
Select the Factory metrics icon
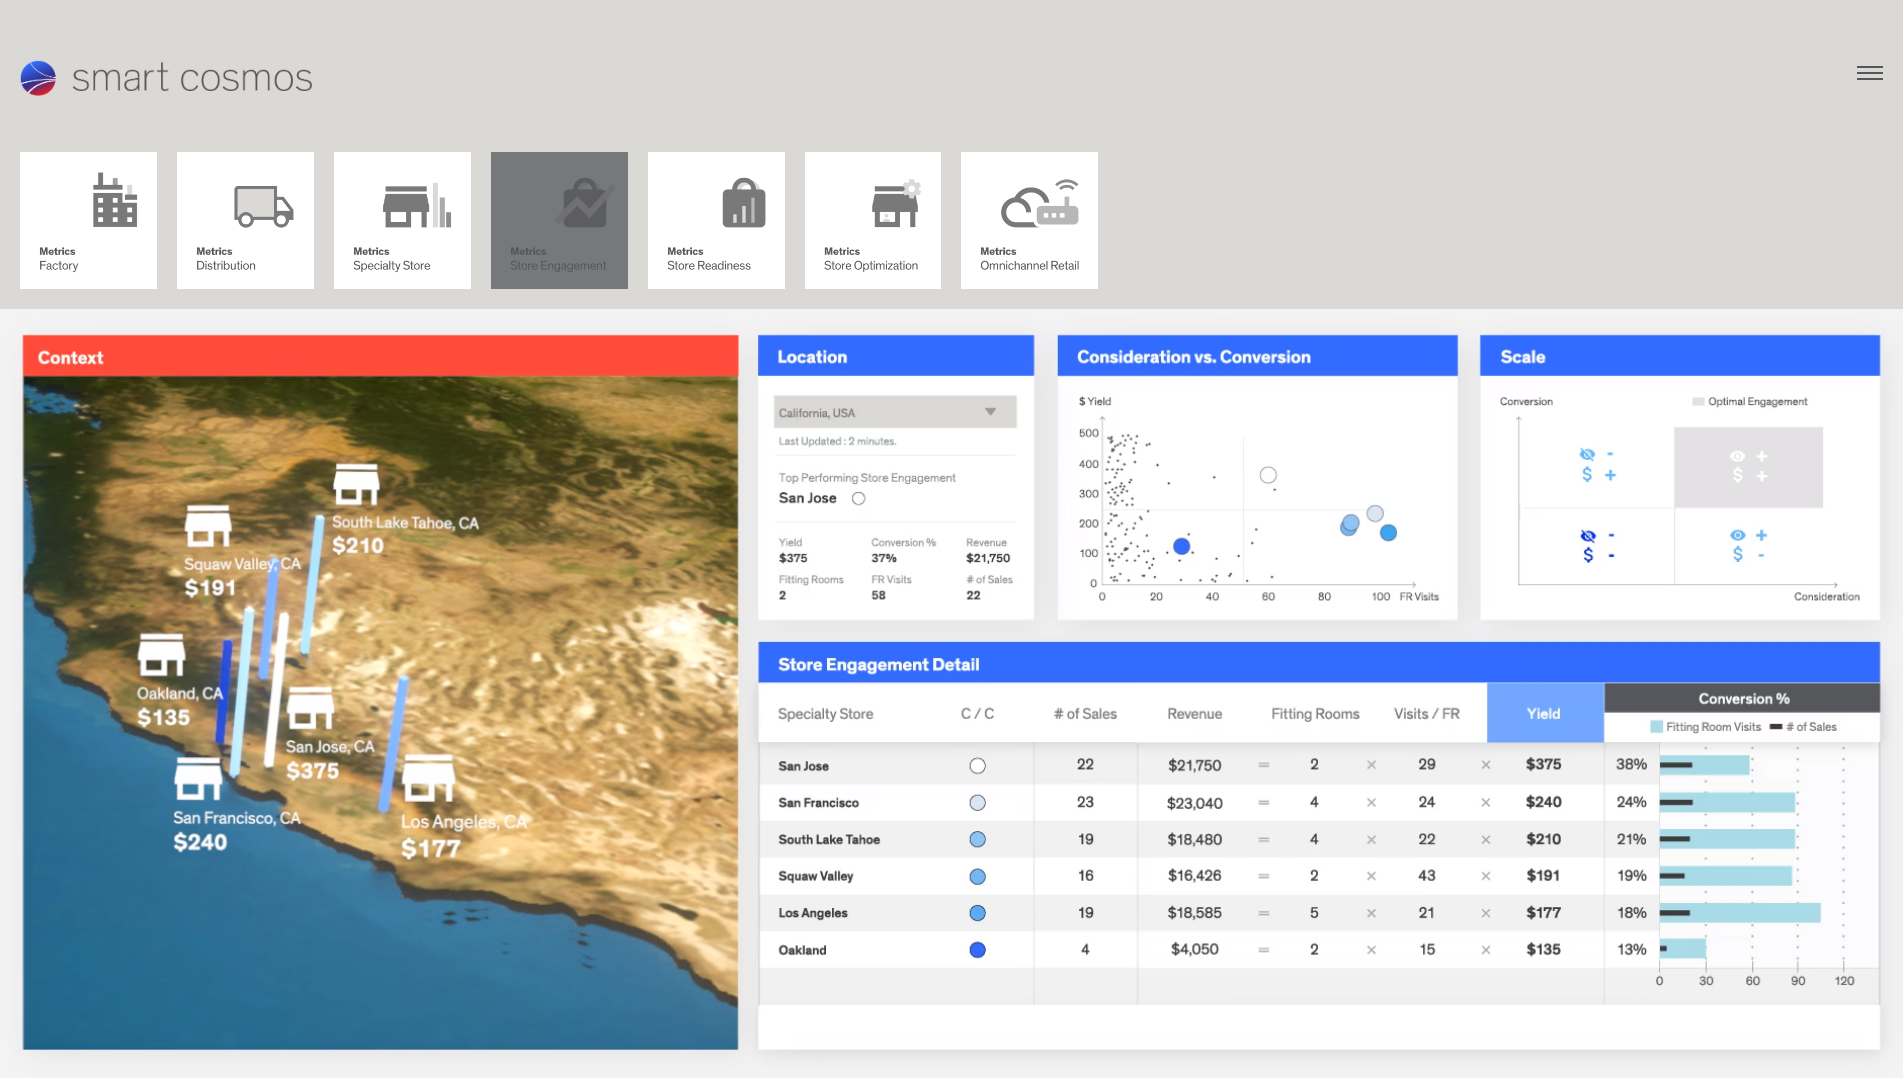point(88,220)
